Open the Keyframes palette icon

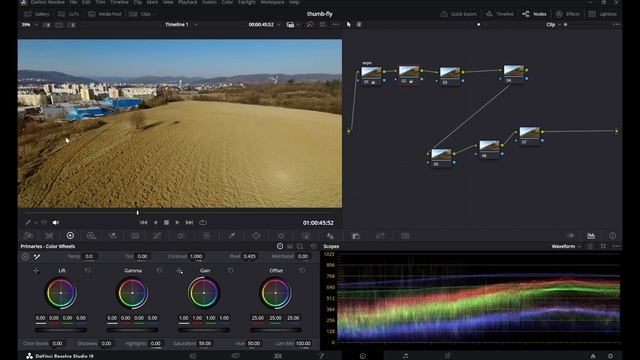pyautogui.click(x=570, y=236)
